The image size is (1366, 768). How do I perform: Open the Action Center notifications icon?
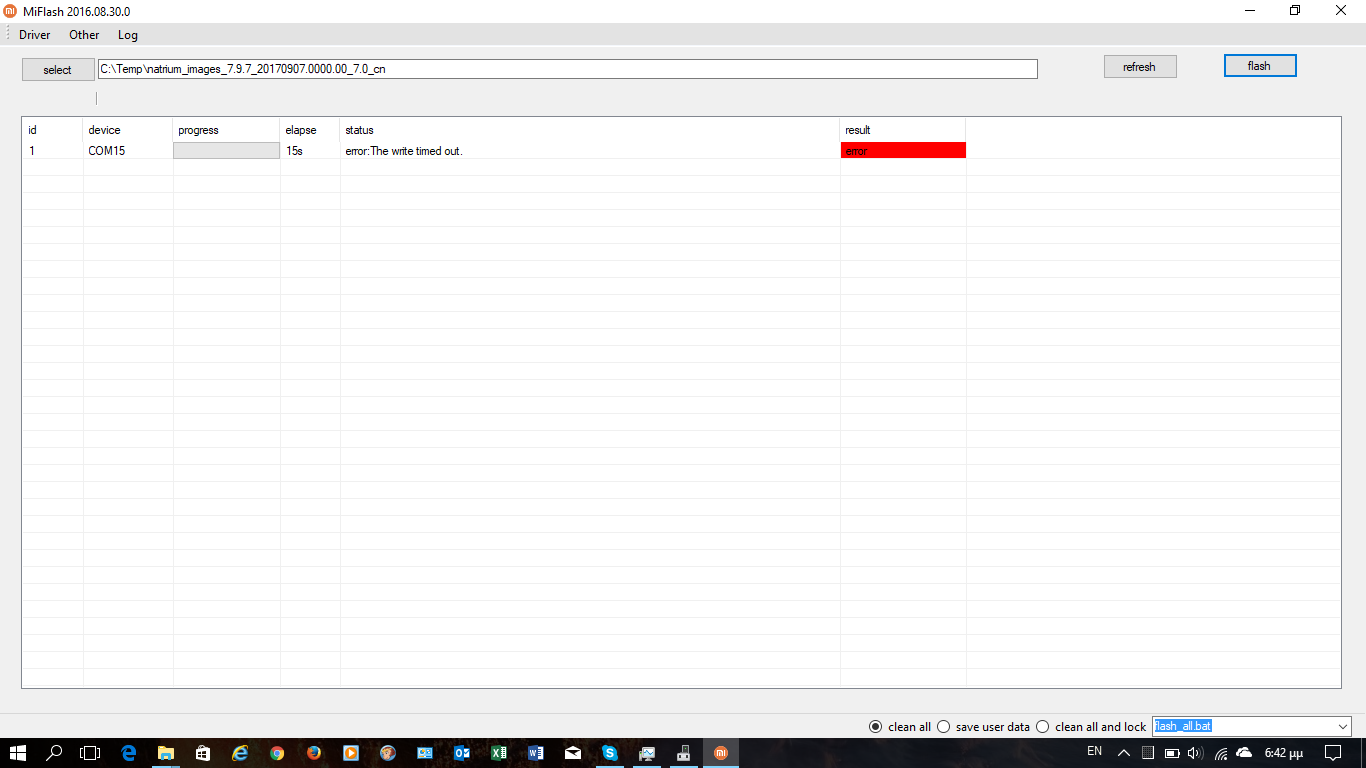tap(1333, 753)
